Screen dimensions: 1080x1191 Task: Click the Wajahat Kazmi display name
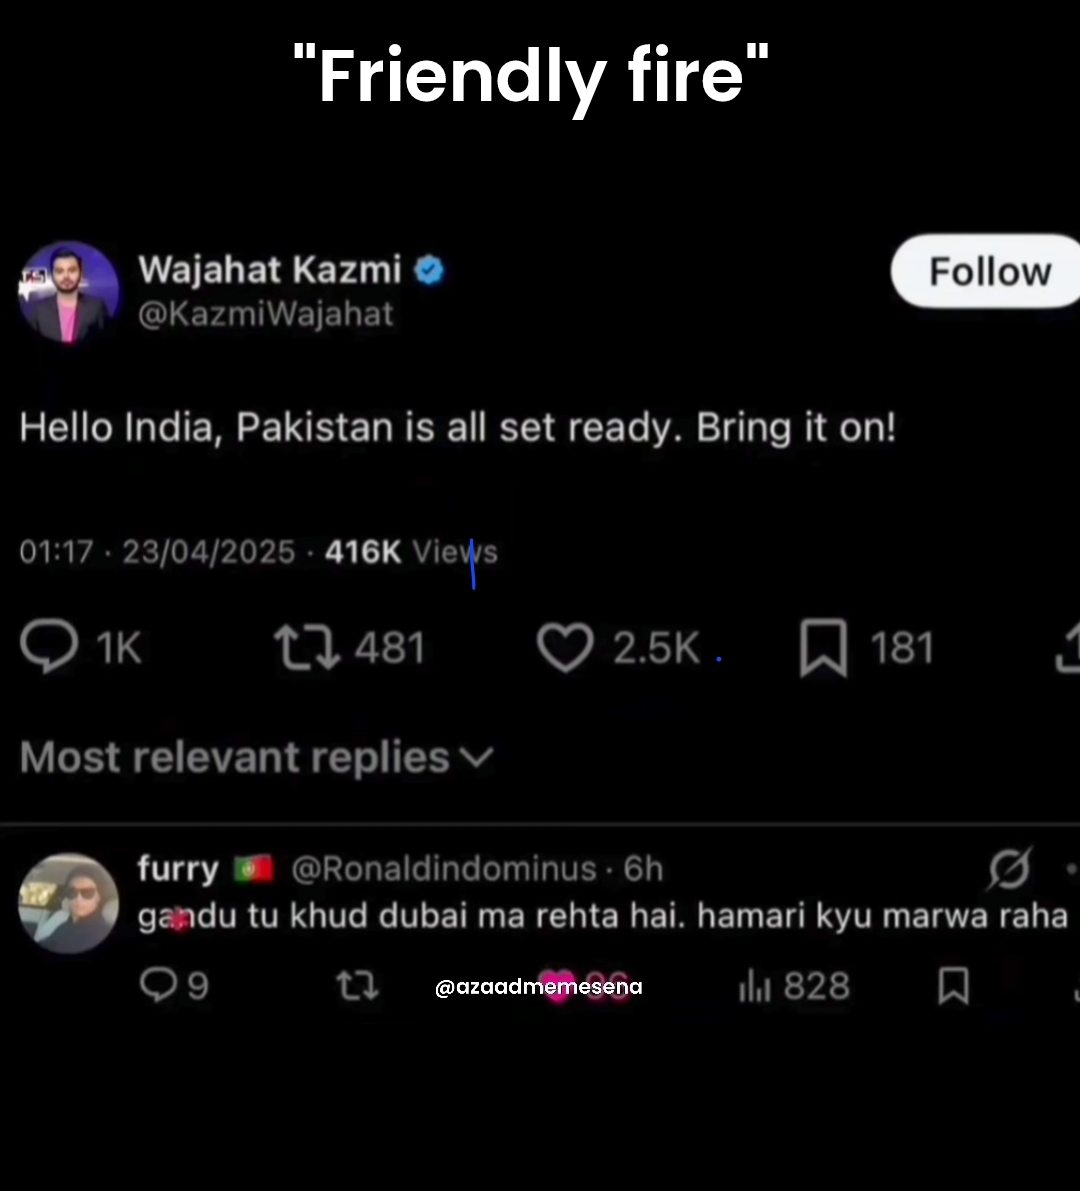click(x=270, y=270)
